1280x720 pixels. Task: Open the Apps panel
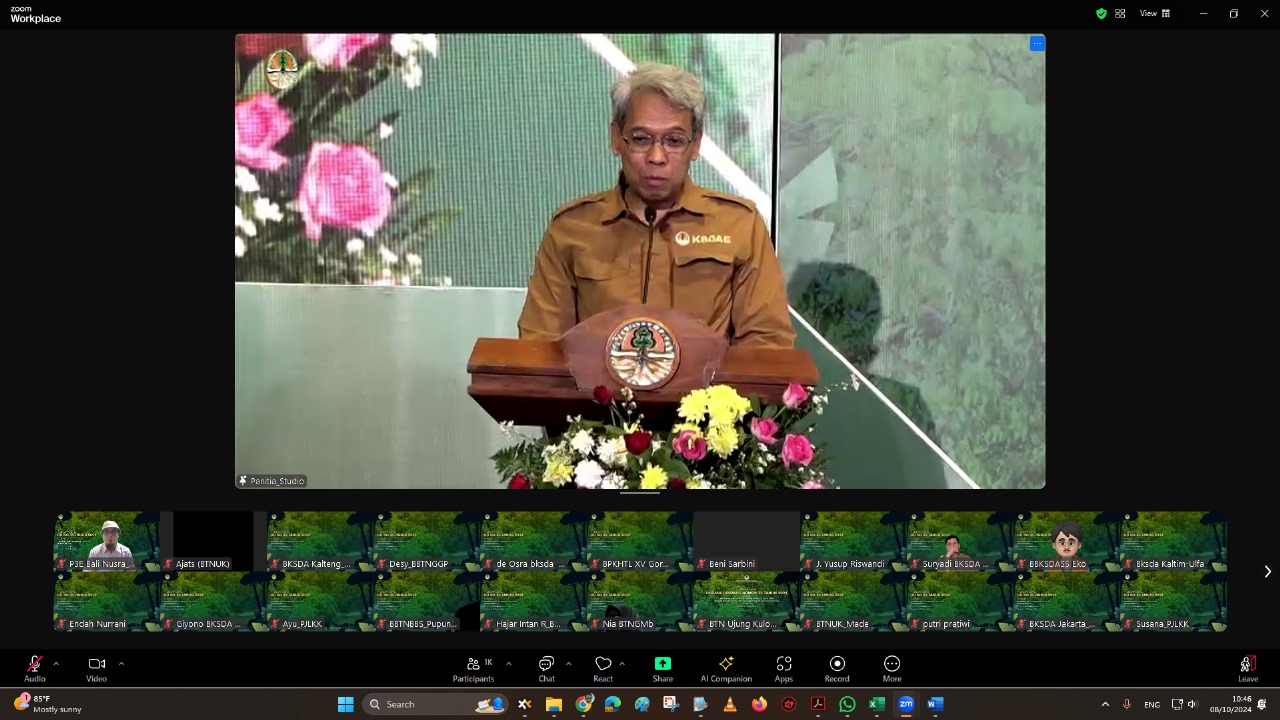pyautogui.click(x=784, y=668)
